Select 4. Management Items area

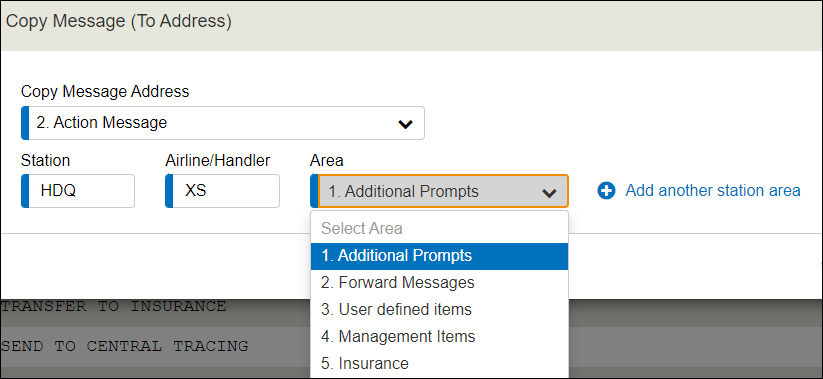coord(439,336)
